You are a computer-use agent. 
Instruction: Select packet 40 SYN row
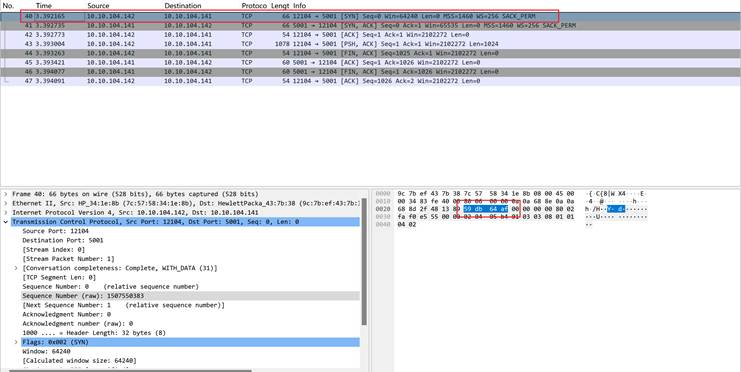(370, 16)
